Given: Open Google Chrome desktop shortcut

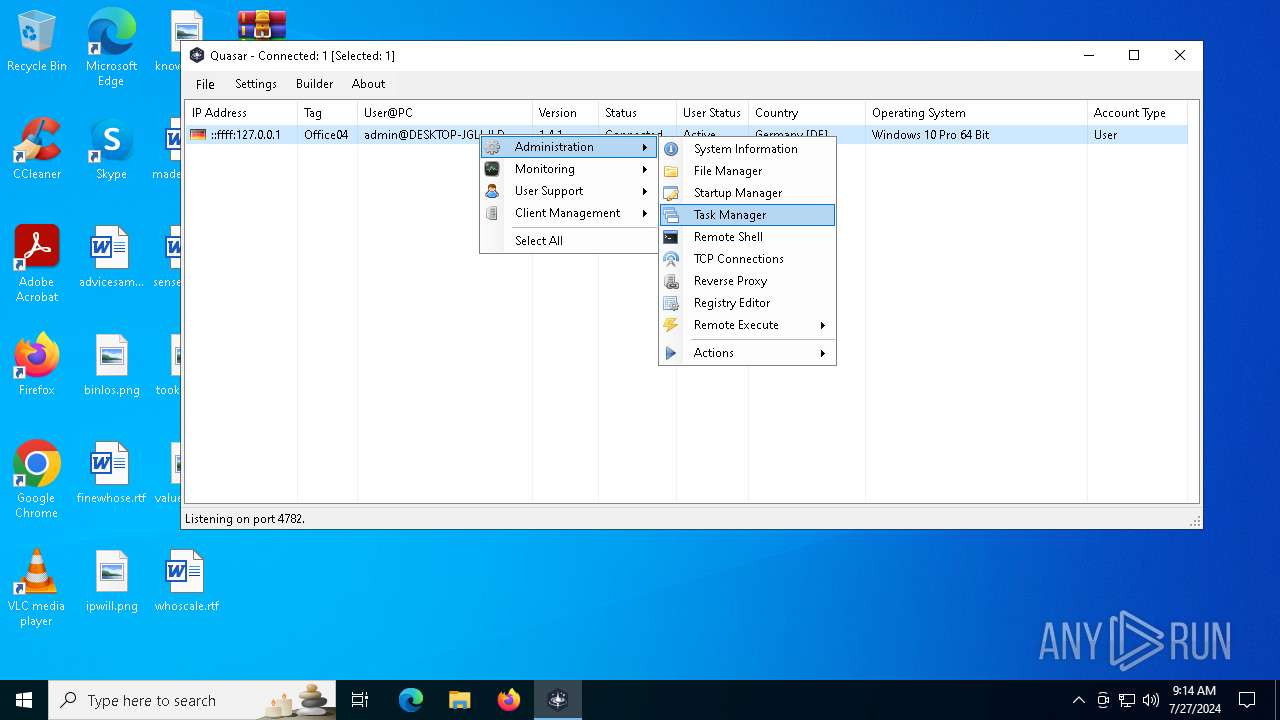Looking at the screenshot, I should tap(37, 480).
